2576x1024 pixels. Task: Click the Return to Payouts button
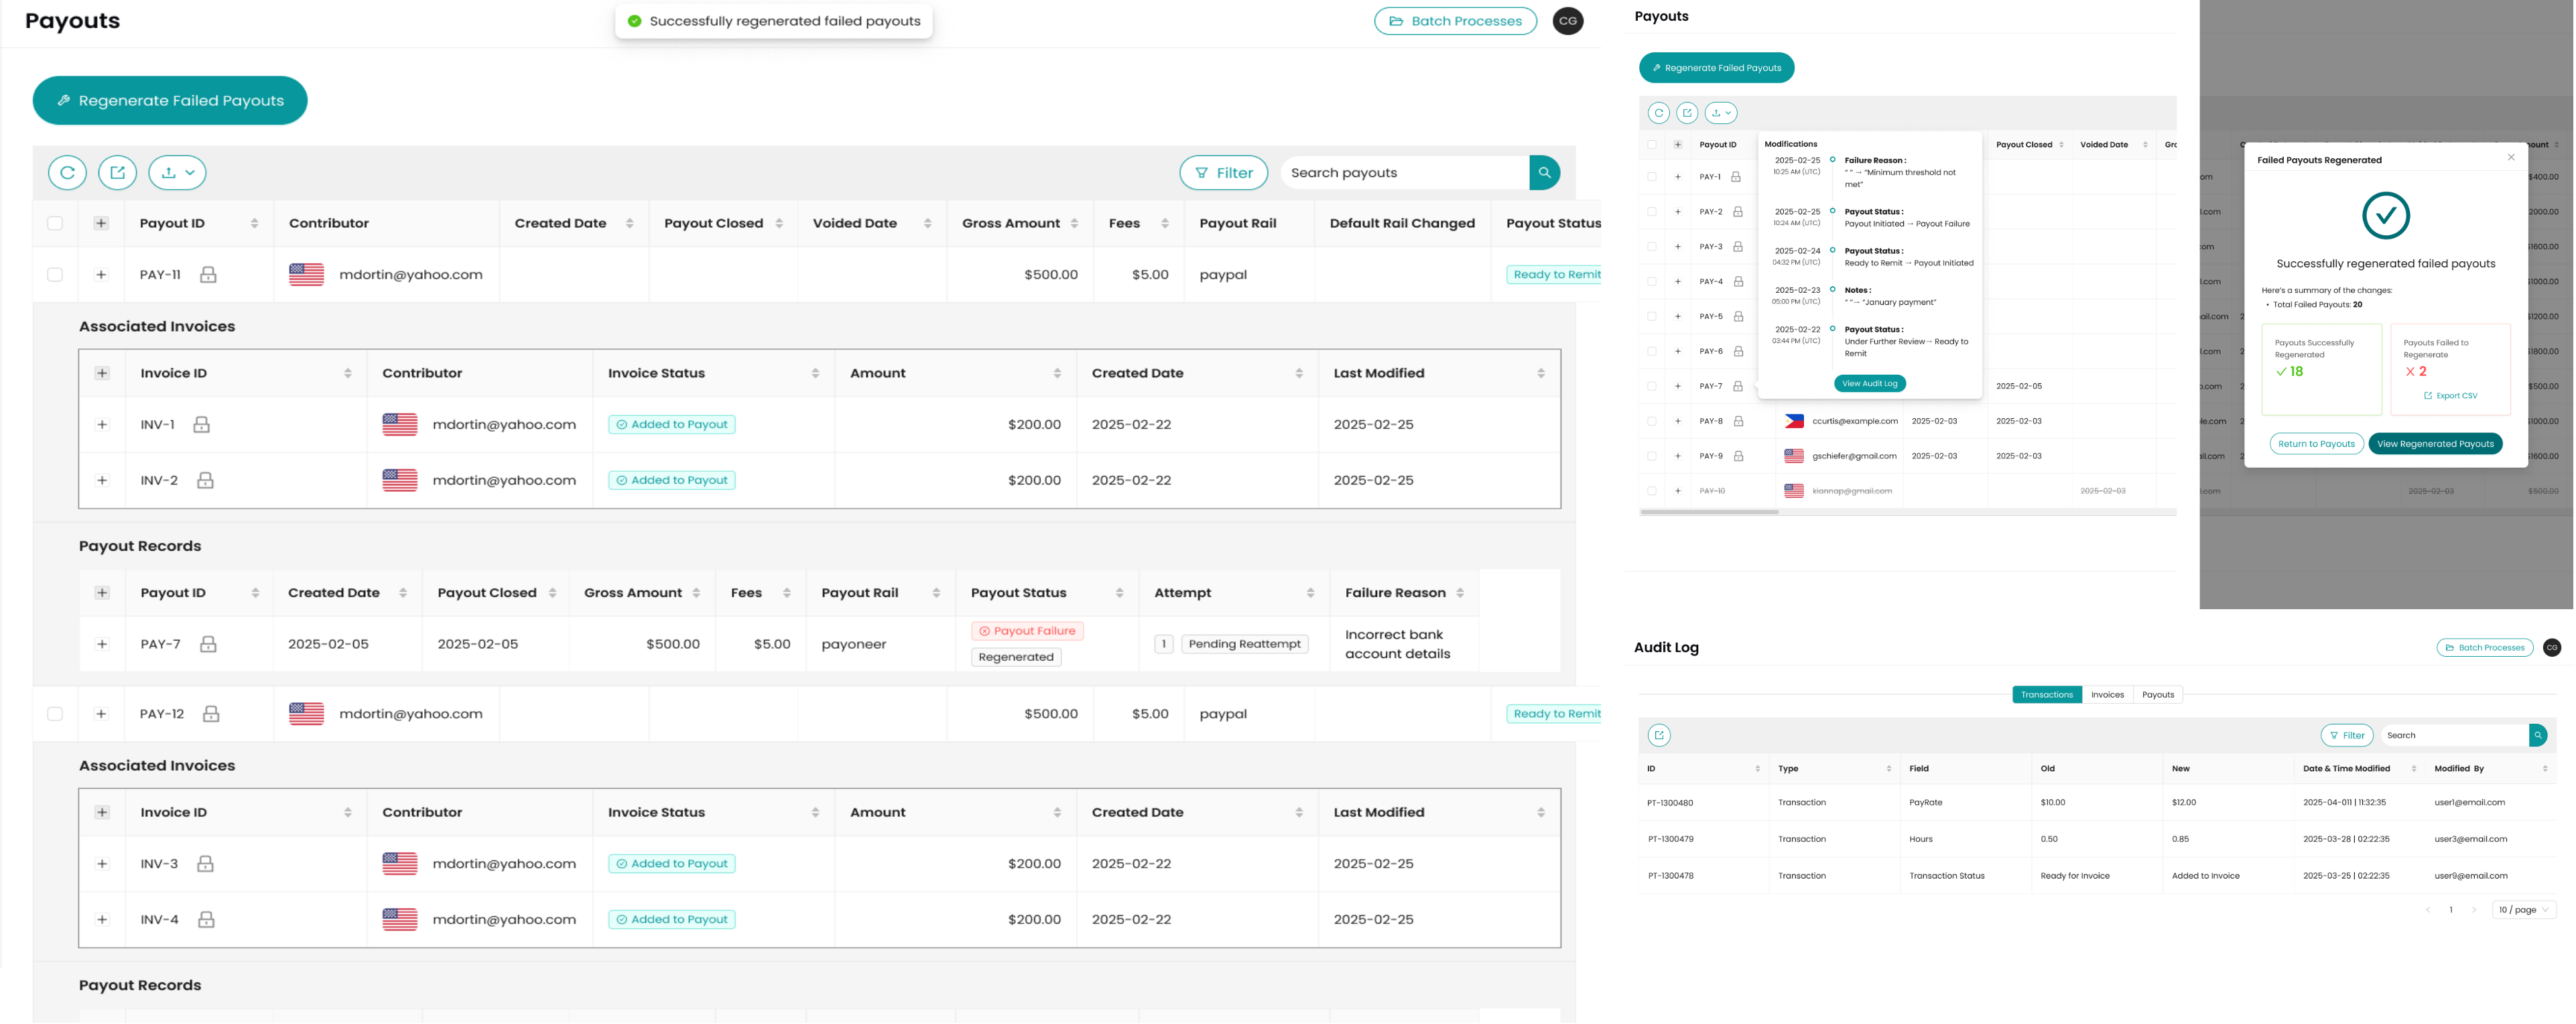(x=2316, y=444)
